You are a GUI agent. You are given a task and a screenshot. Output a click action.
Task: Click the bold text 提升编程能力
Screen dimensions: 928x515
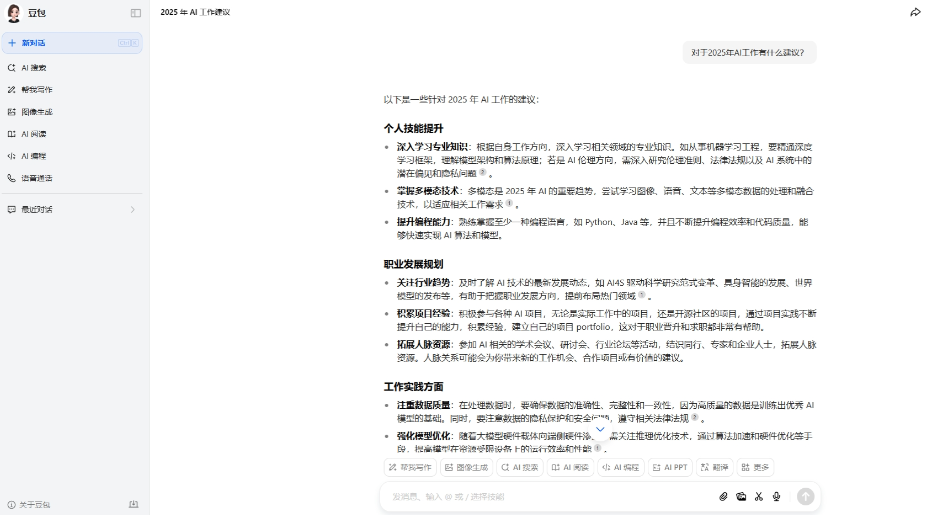423,222
